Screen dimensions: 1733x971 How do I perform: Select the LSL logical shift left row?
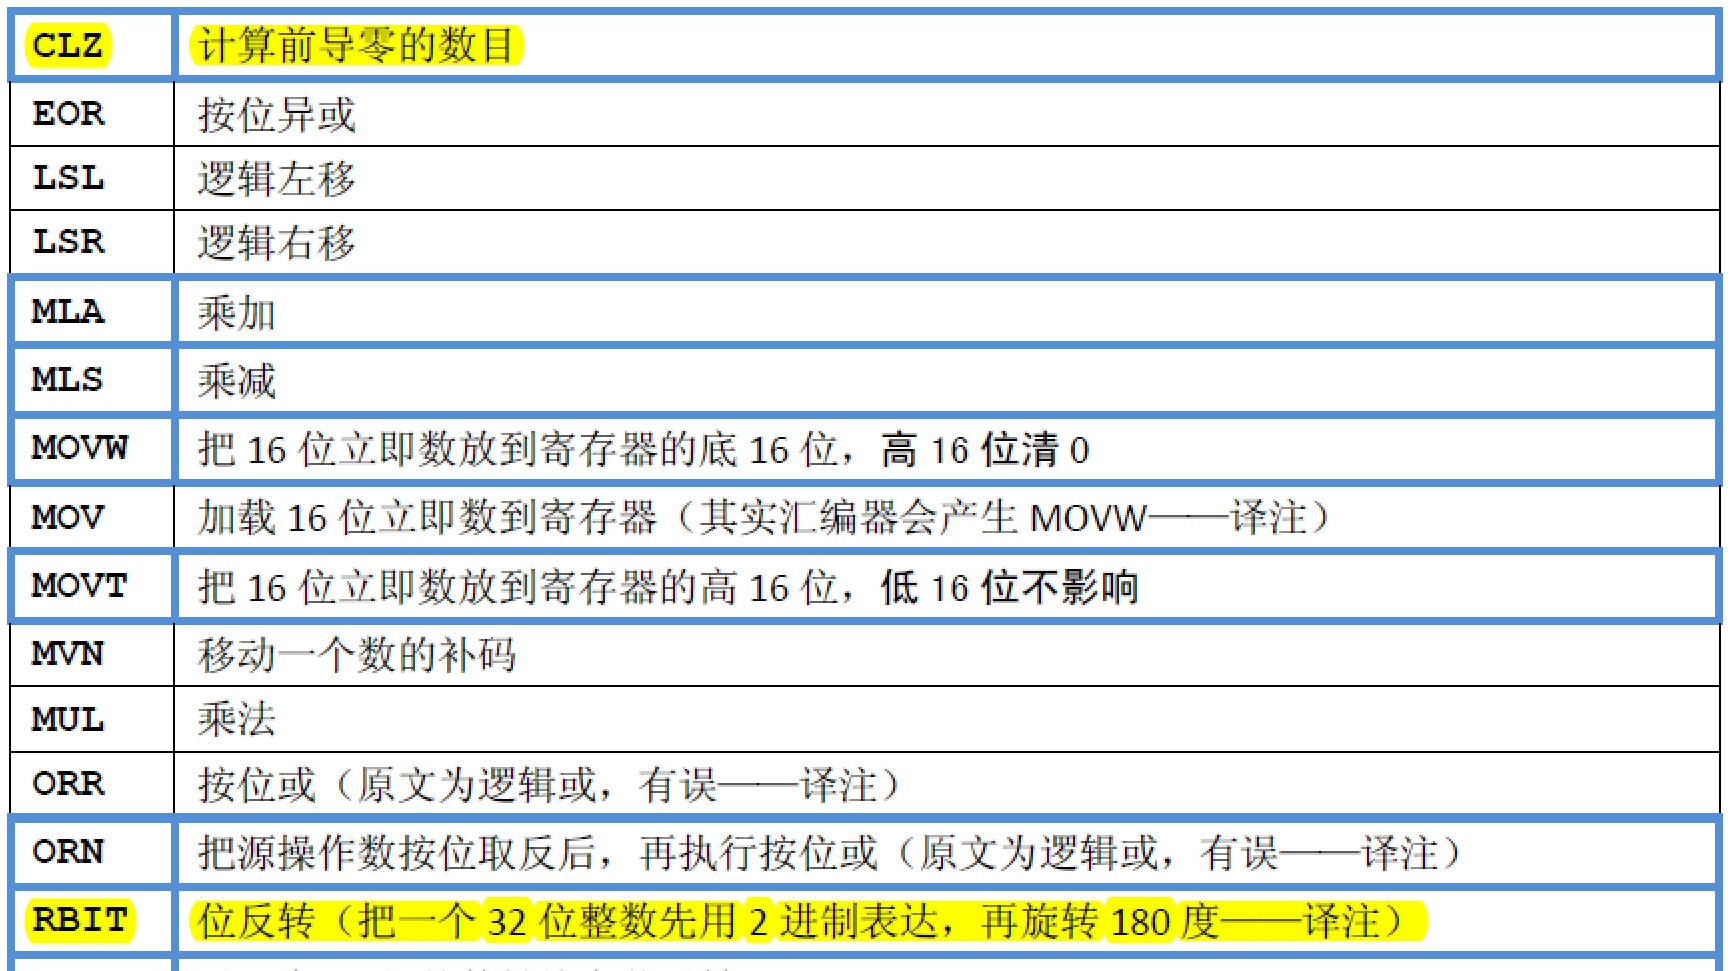pos(70,178)
